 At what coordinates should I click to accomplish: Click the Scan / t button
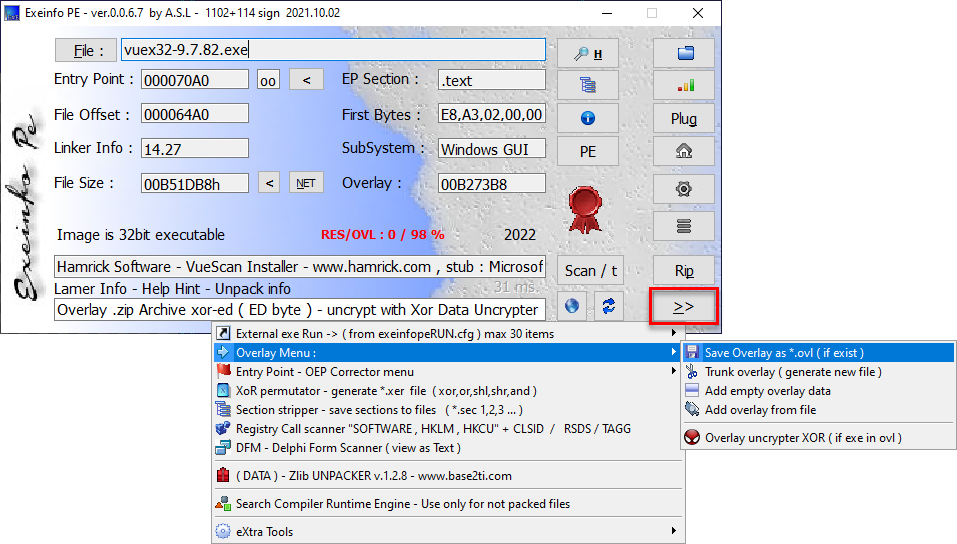590,270
